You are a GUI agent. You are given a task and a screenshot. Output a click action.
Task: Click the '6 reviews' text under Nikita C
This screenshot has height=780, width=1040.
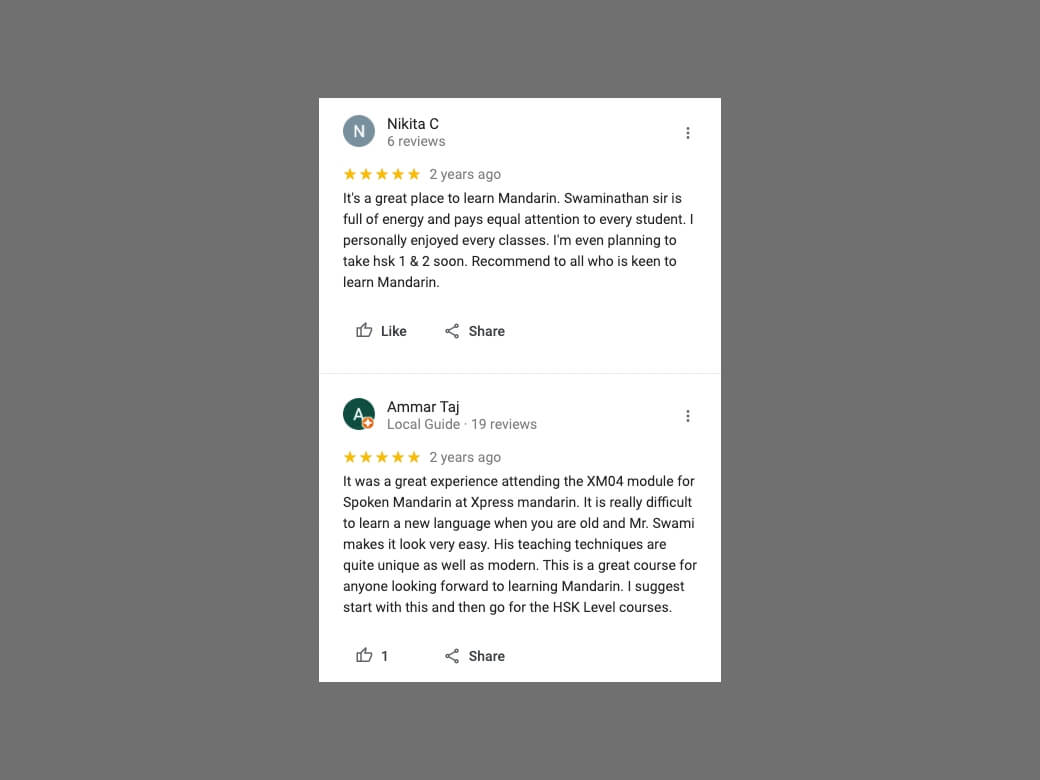click(416, 142)
